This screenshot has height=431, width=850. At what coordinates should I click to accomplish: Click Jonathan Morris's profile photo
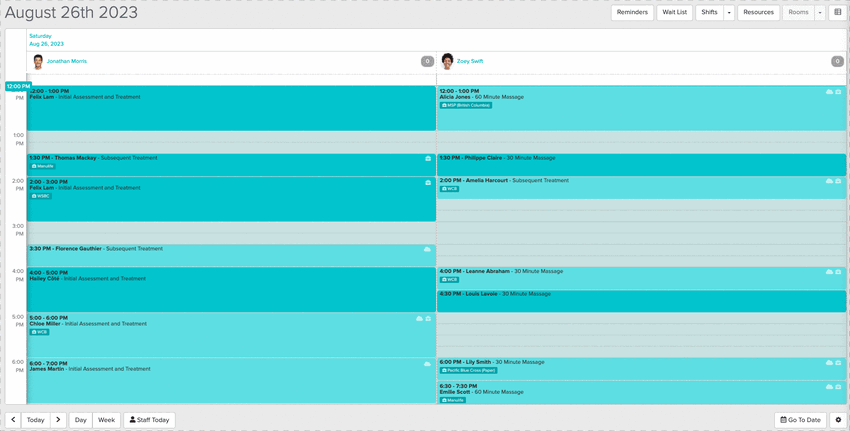pyautogui.click(x=38, y=62)
